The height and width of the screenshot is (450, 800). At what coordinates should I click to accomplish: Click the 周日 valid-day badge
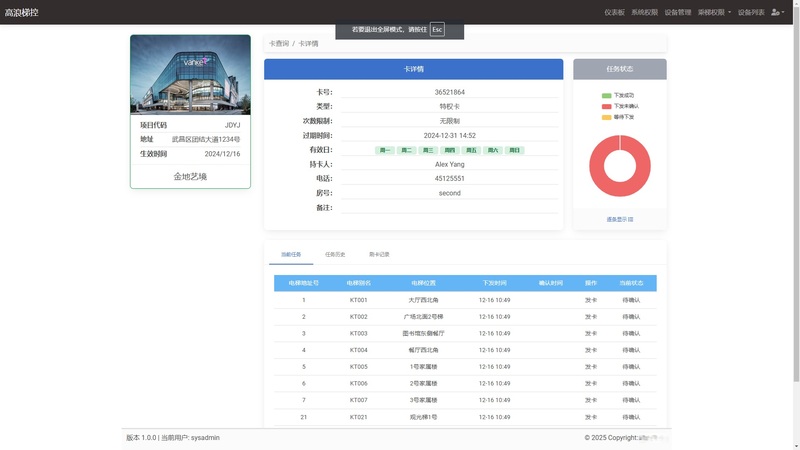coord(514,150)
